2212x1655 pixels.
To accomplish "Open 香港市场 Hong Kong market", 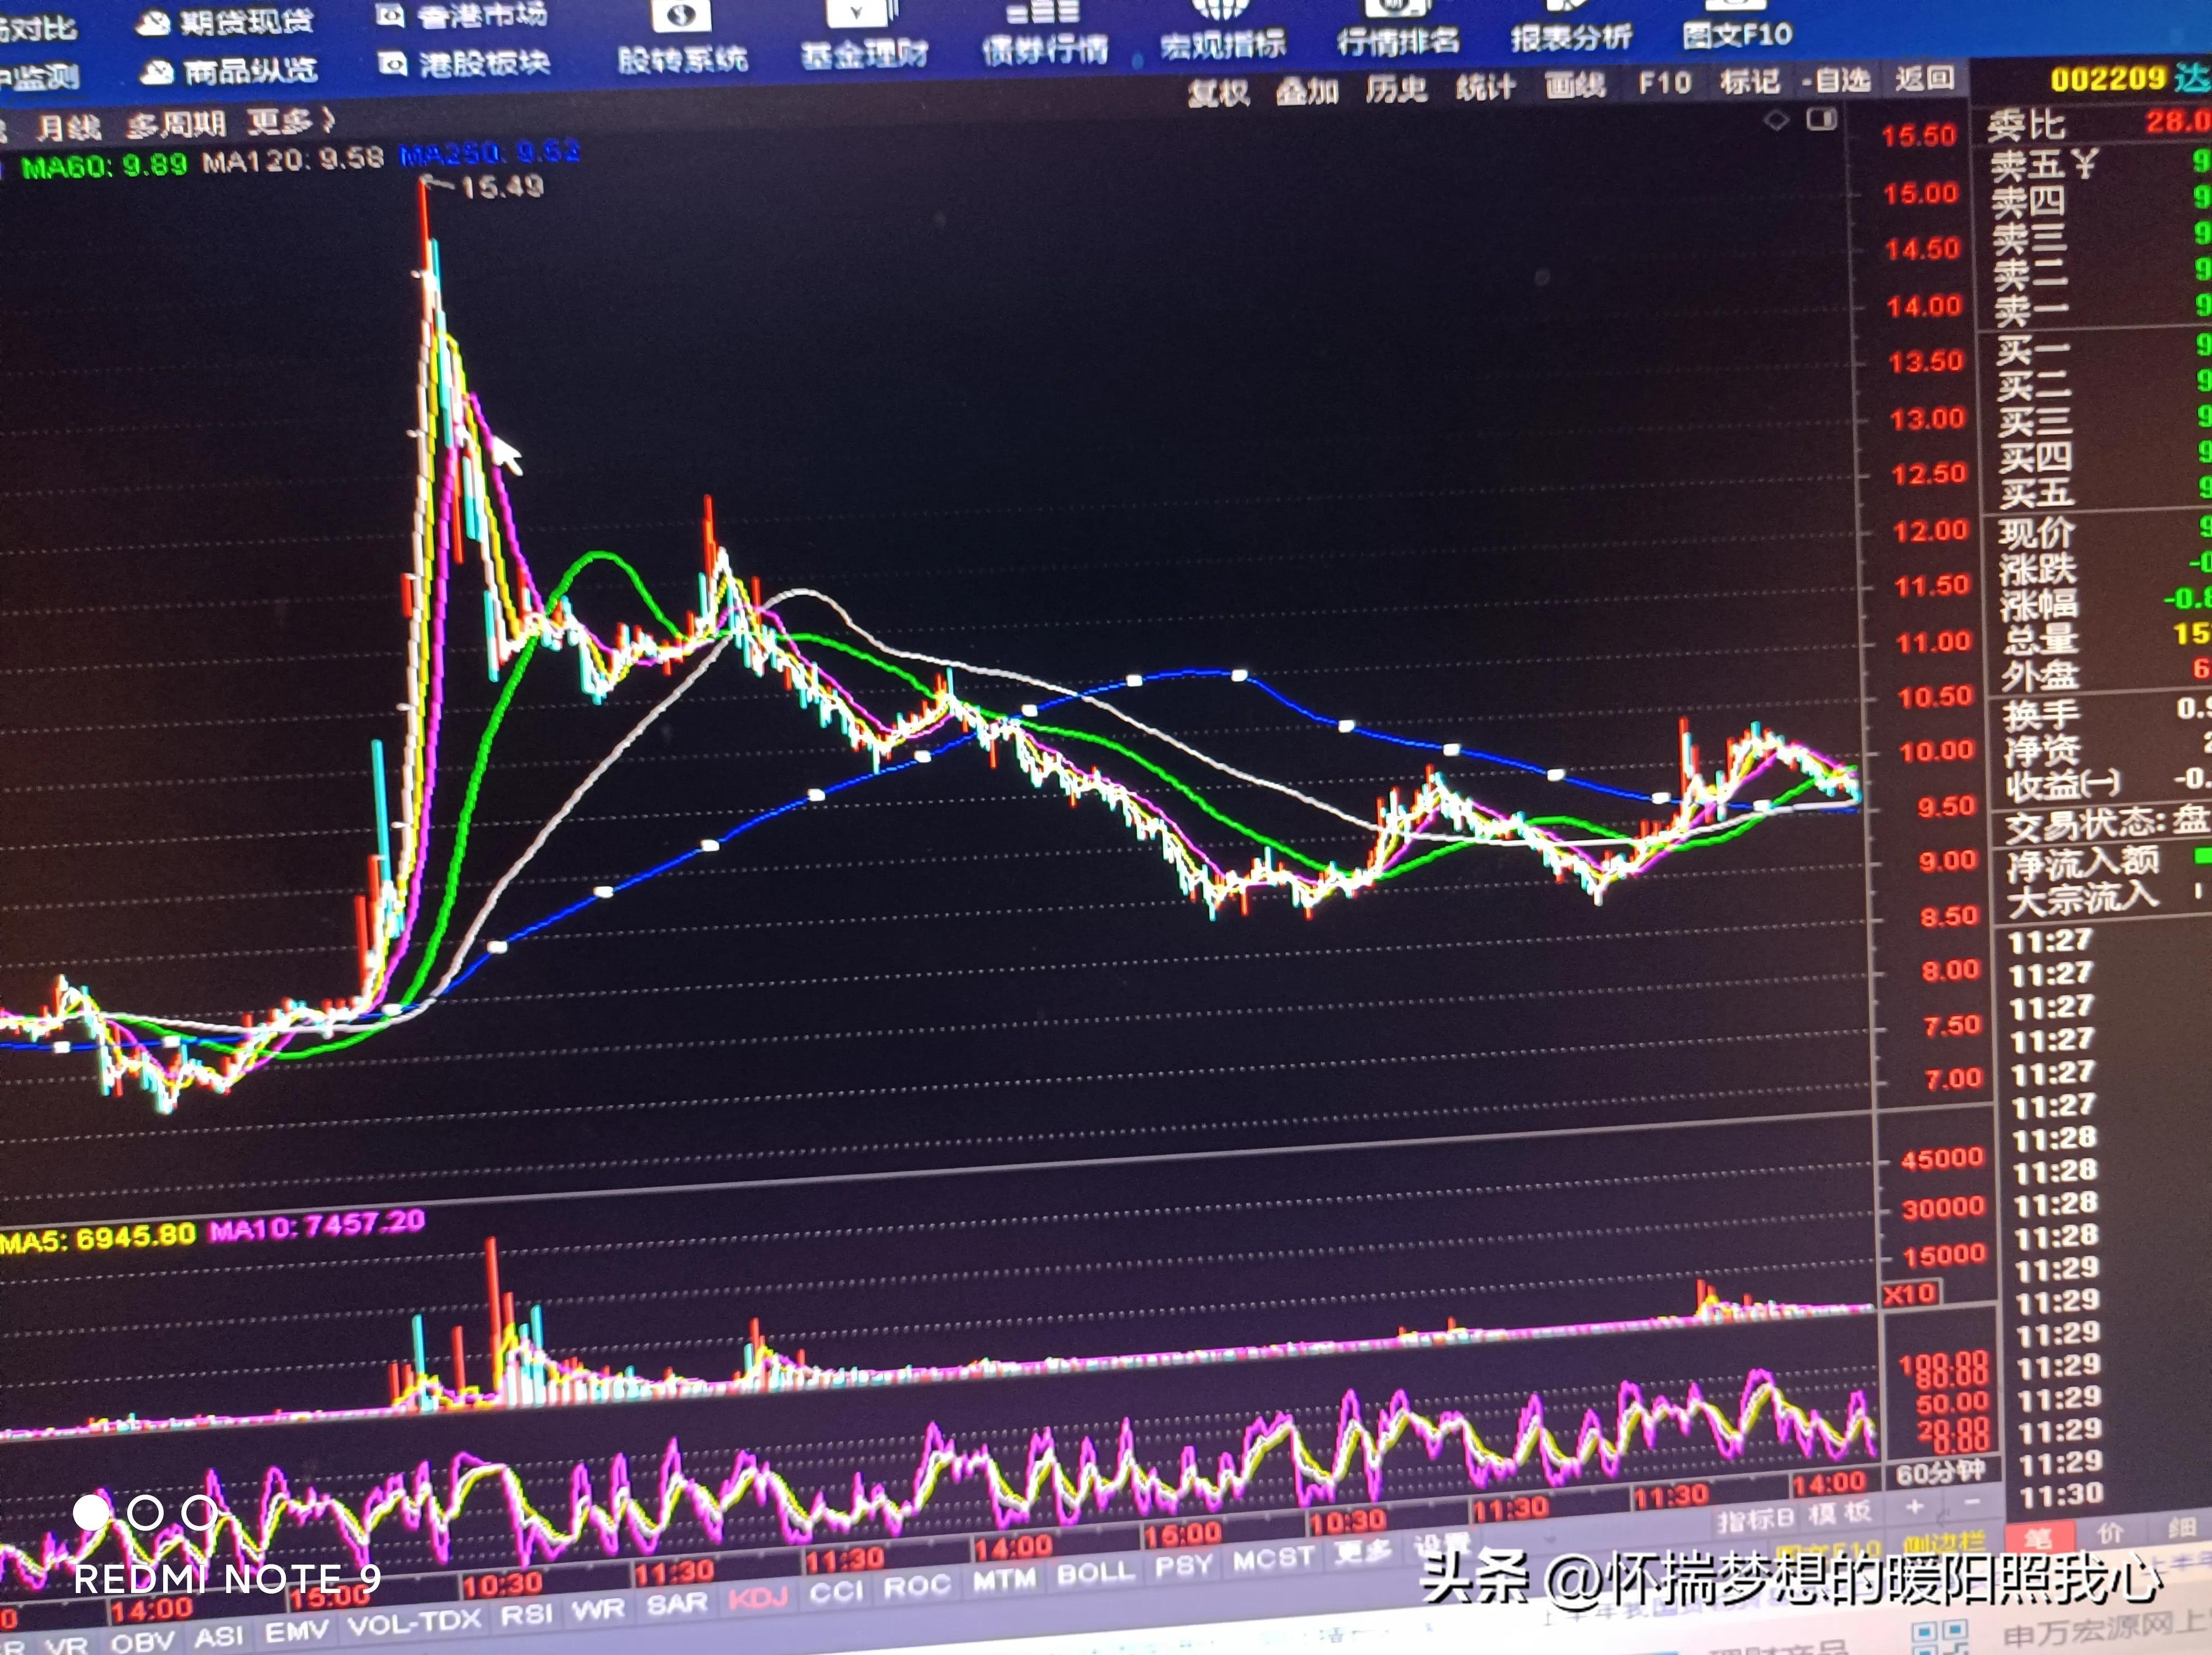I will tap(463, 16).
